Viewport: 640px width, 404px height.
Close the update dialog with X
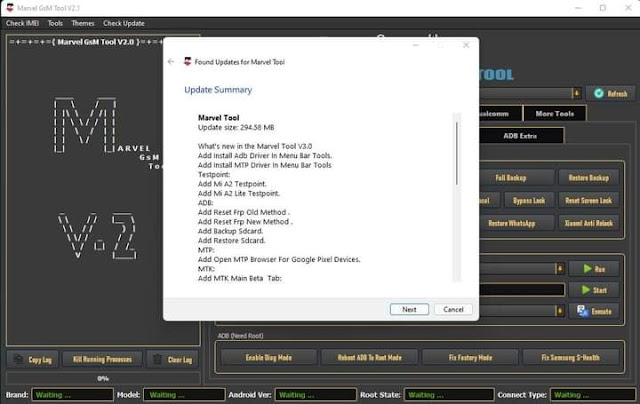(x=466, y=45)
